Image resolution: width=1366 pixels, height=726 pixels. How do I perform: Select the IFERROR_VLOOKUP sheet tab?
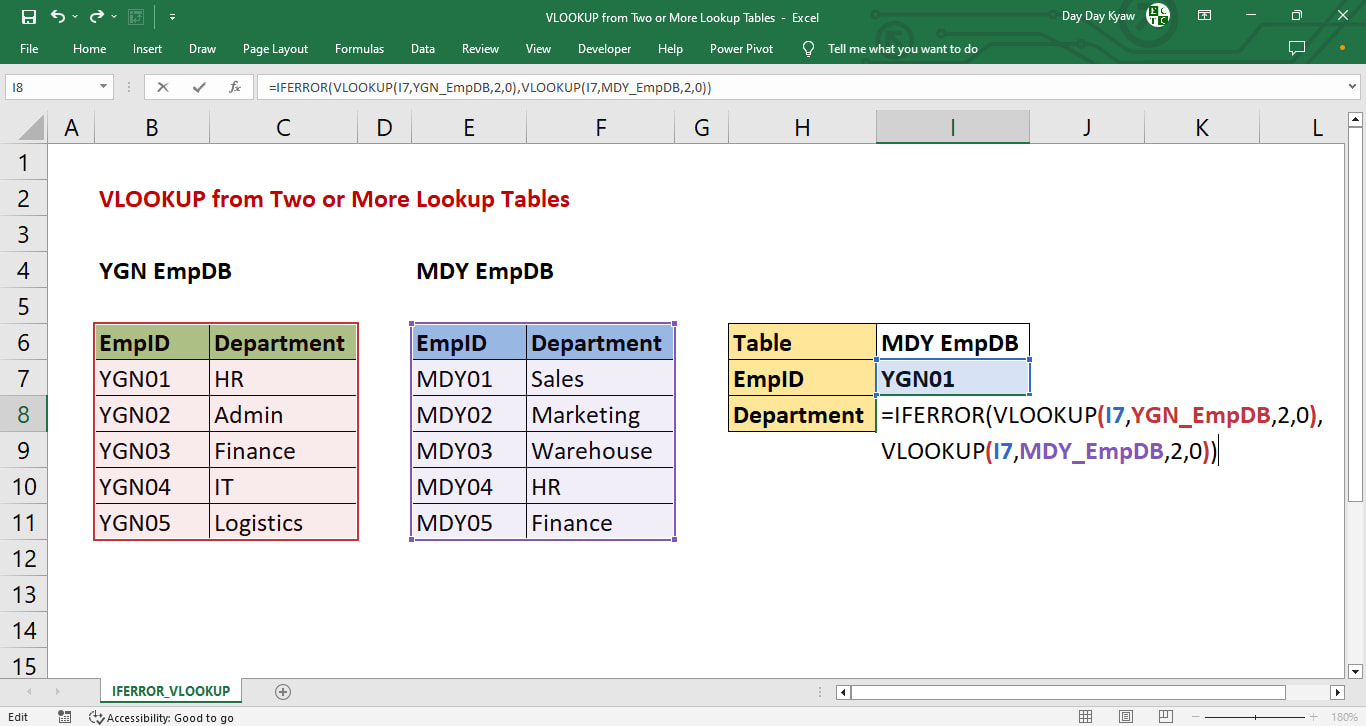coord(171,691)
